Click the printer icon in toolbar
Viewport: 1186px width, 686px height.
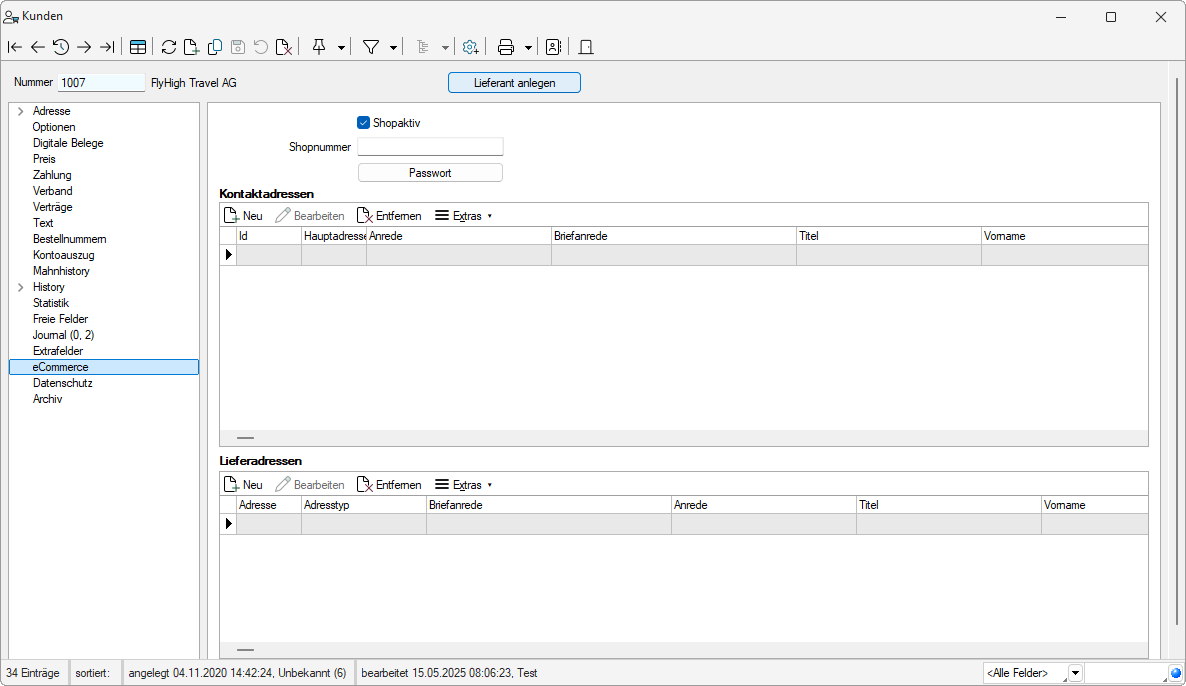506,47
